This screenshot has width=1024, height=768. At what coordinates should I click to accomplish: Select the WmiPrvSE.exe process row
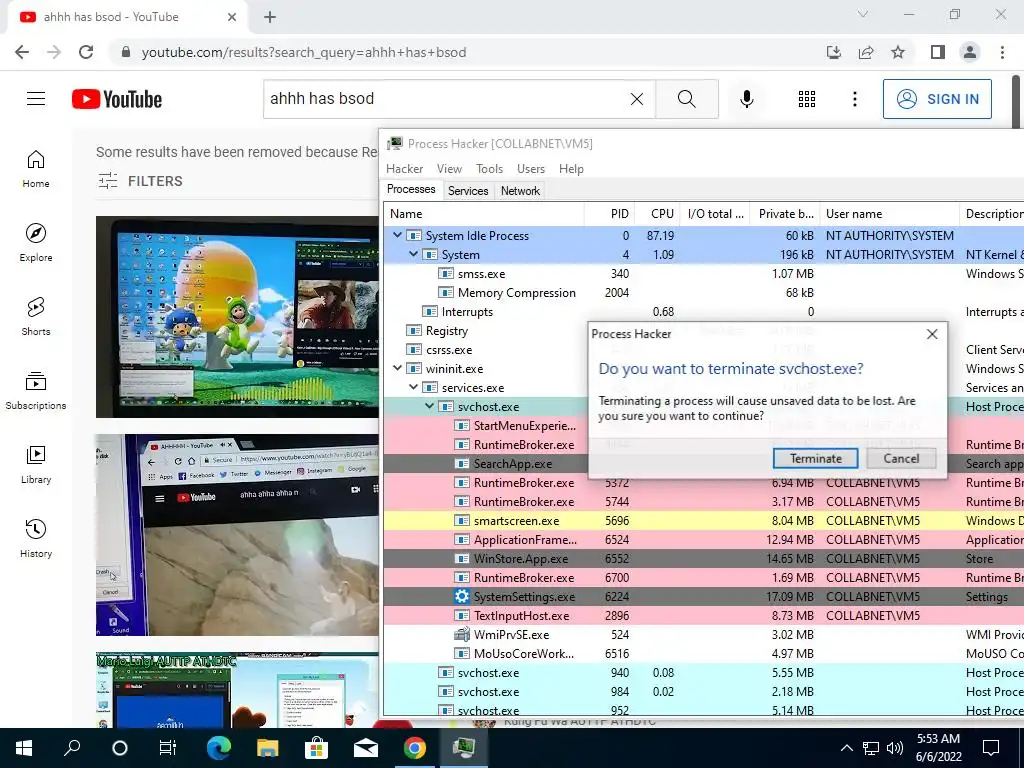click(x=703, y=634)
